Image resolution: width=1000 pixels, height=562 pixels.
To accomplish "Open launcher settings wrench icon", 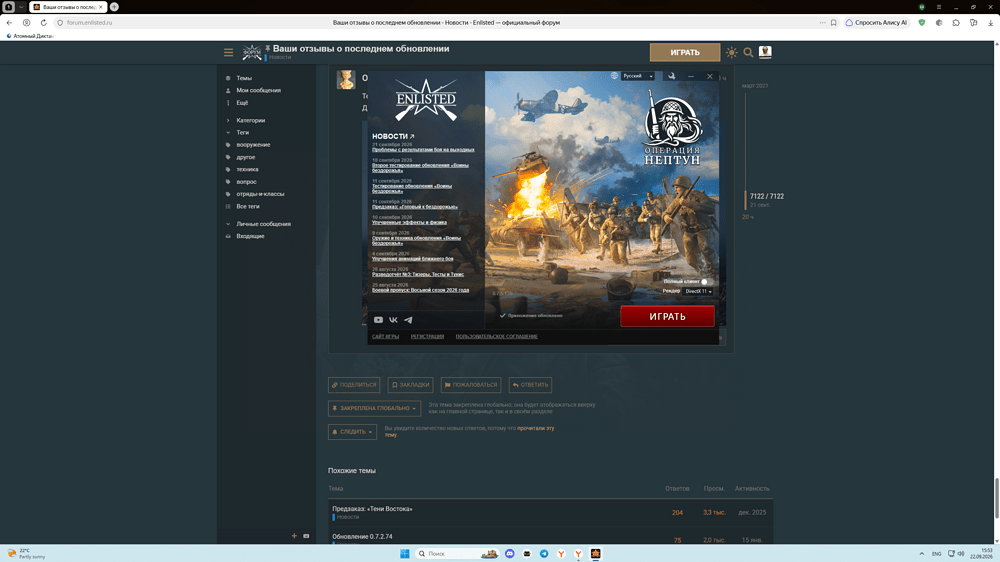I will pos(672,76).
